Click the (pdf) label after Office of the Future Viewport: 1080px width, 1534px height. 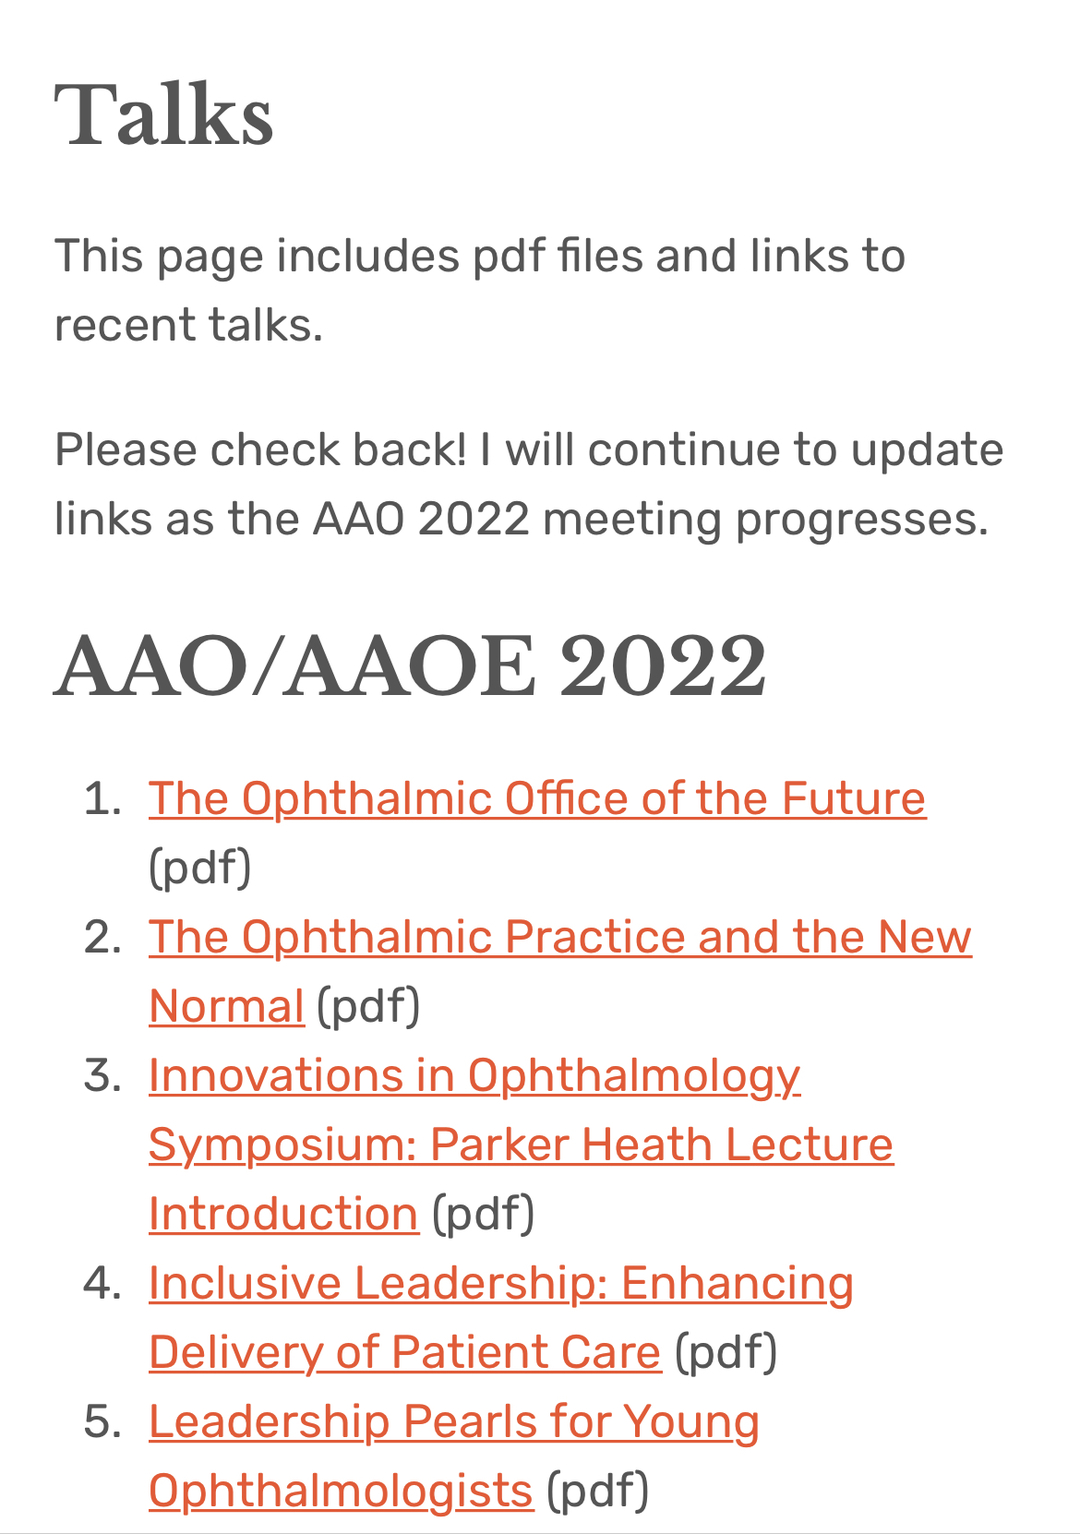tap(200, 867)
